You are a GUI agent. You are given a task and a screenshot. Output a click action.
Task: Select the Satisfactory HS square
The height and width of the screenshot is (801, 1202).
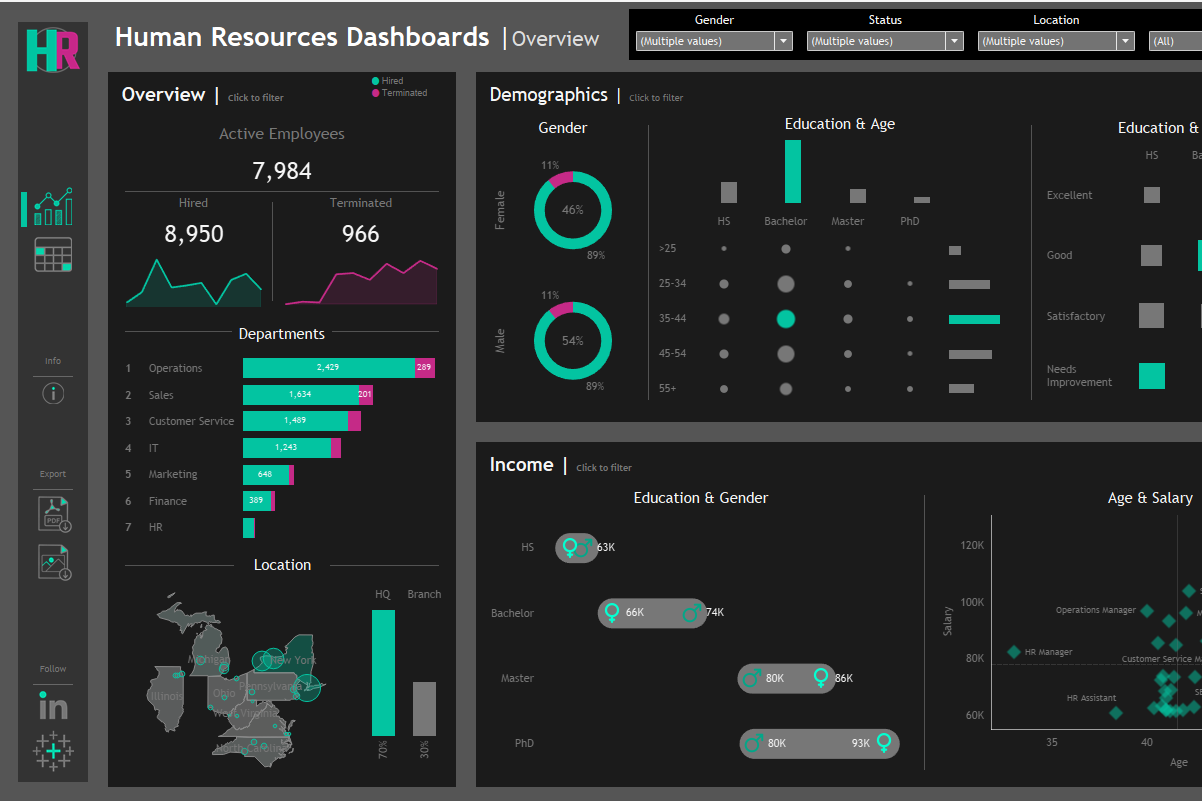[1152, 316]
